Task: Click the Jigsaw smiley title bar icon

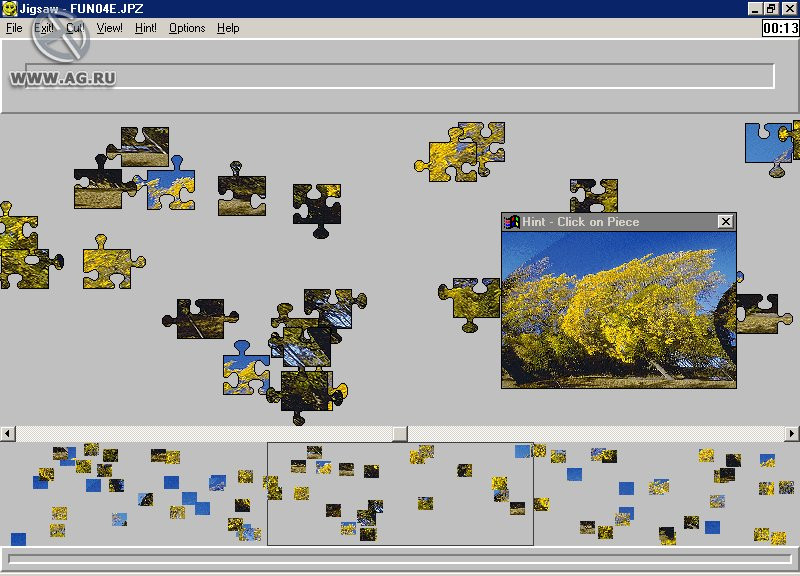Action: tap(9, 8)
